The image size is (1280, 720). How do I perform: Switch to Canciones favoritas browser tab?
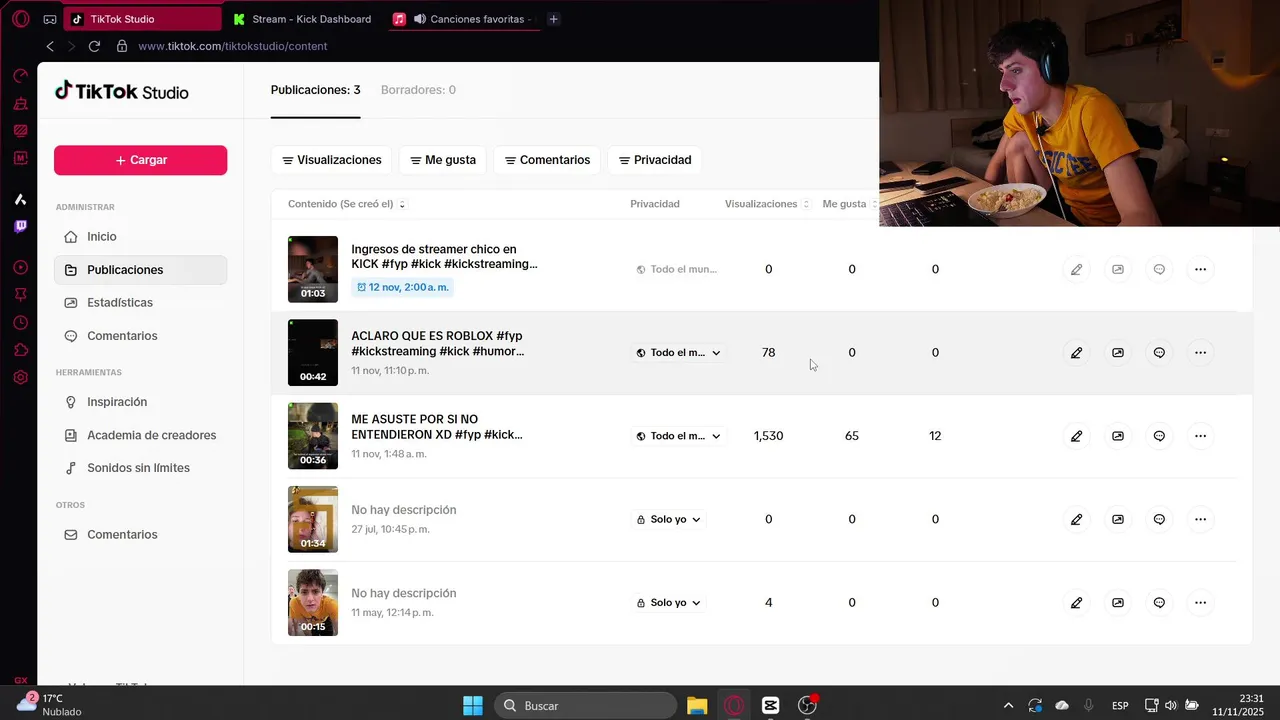point(465,19)
